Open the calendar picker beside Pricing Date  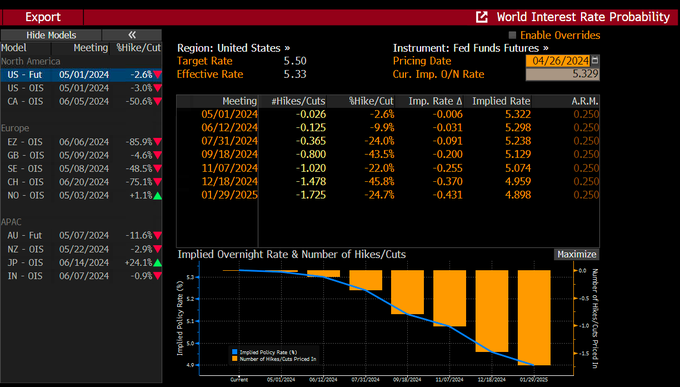click(x=595, y=60)
